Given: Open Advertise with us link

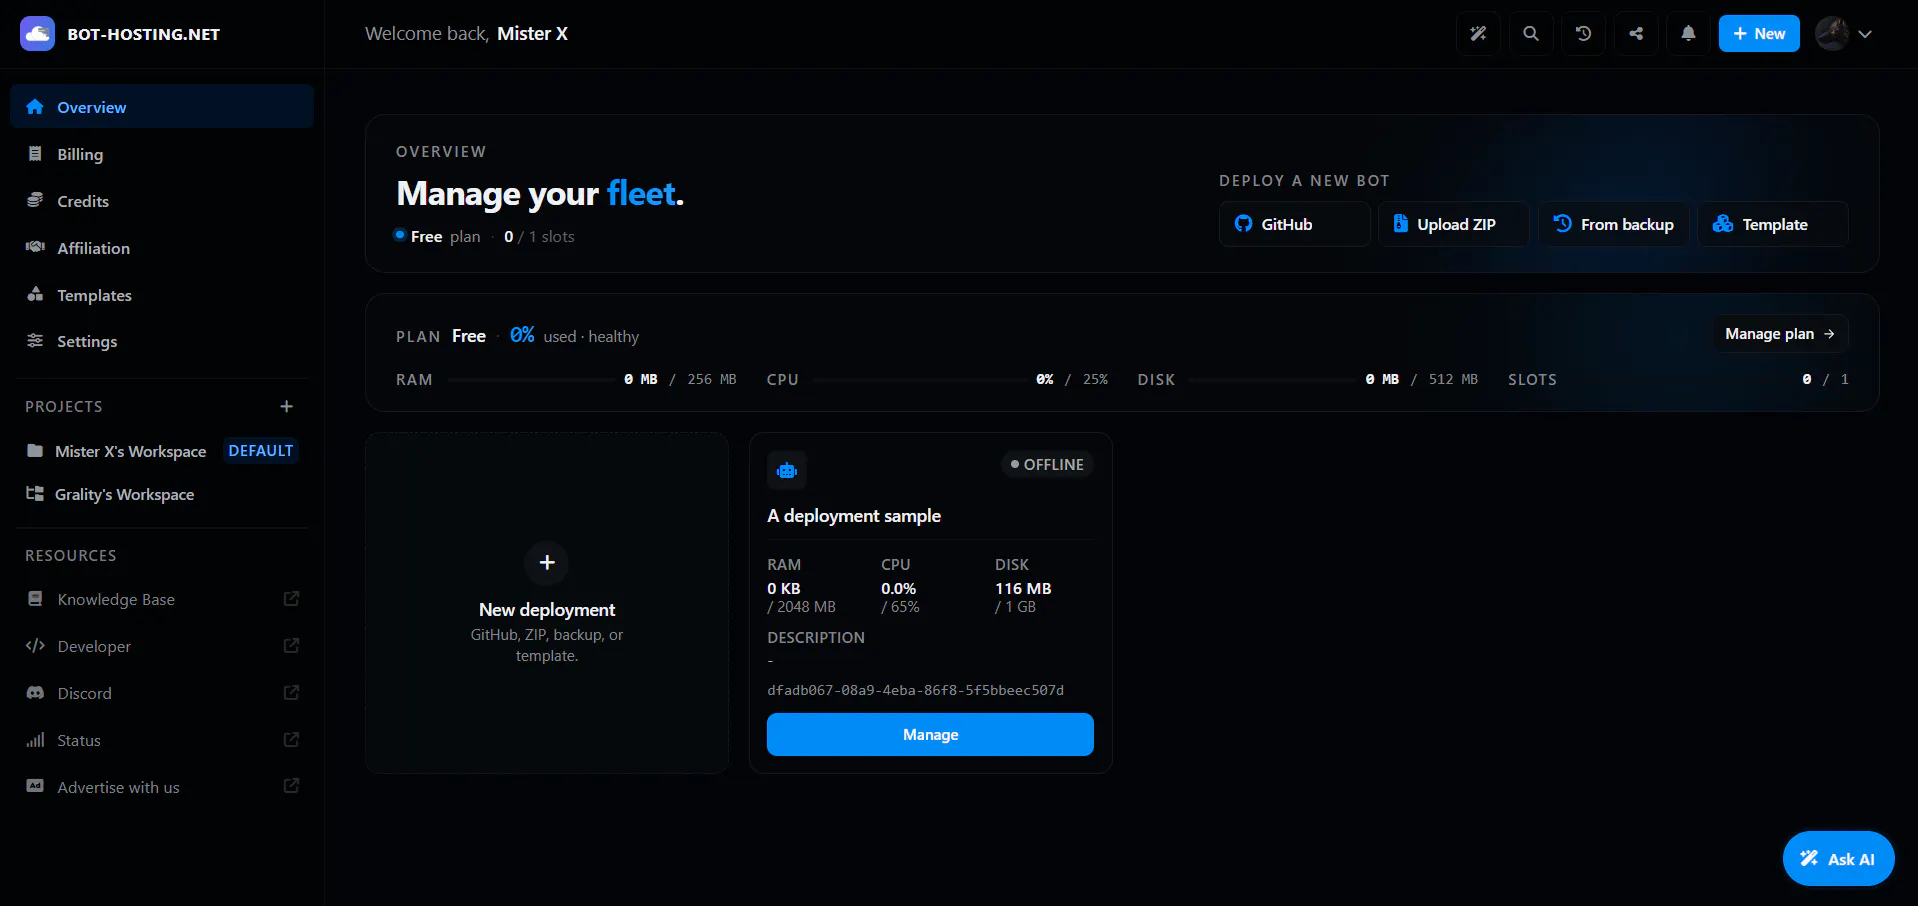Looking at the screenshot, I should 162,787.
